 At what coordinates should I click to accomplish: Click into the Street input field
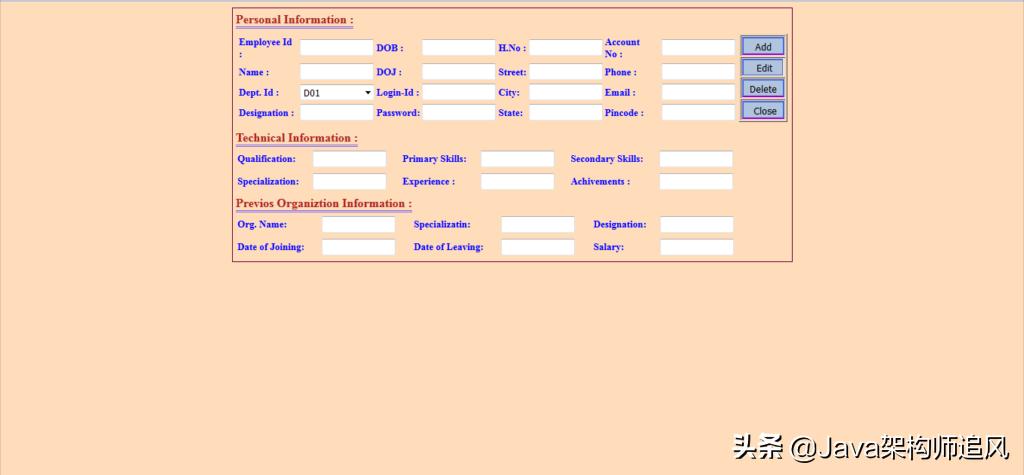[566, 72]
